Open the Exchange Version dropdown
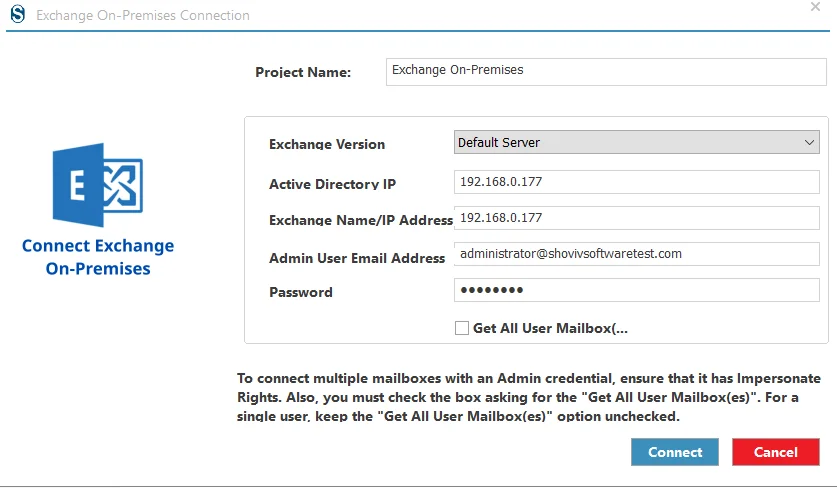Image resolution: width=837 pixels, height=488 pixels. click(x=636, y=143)
